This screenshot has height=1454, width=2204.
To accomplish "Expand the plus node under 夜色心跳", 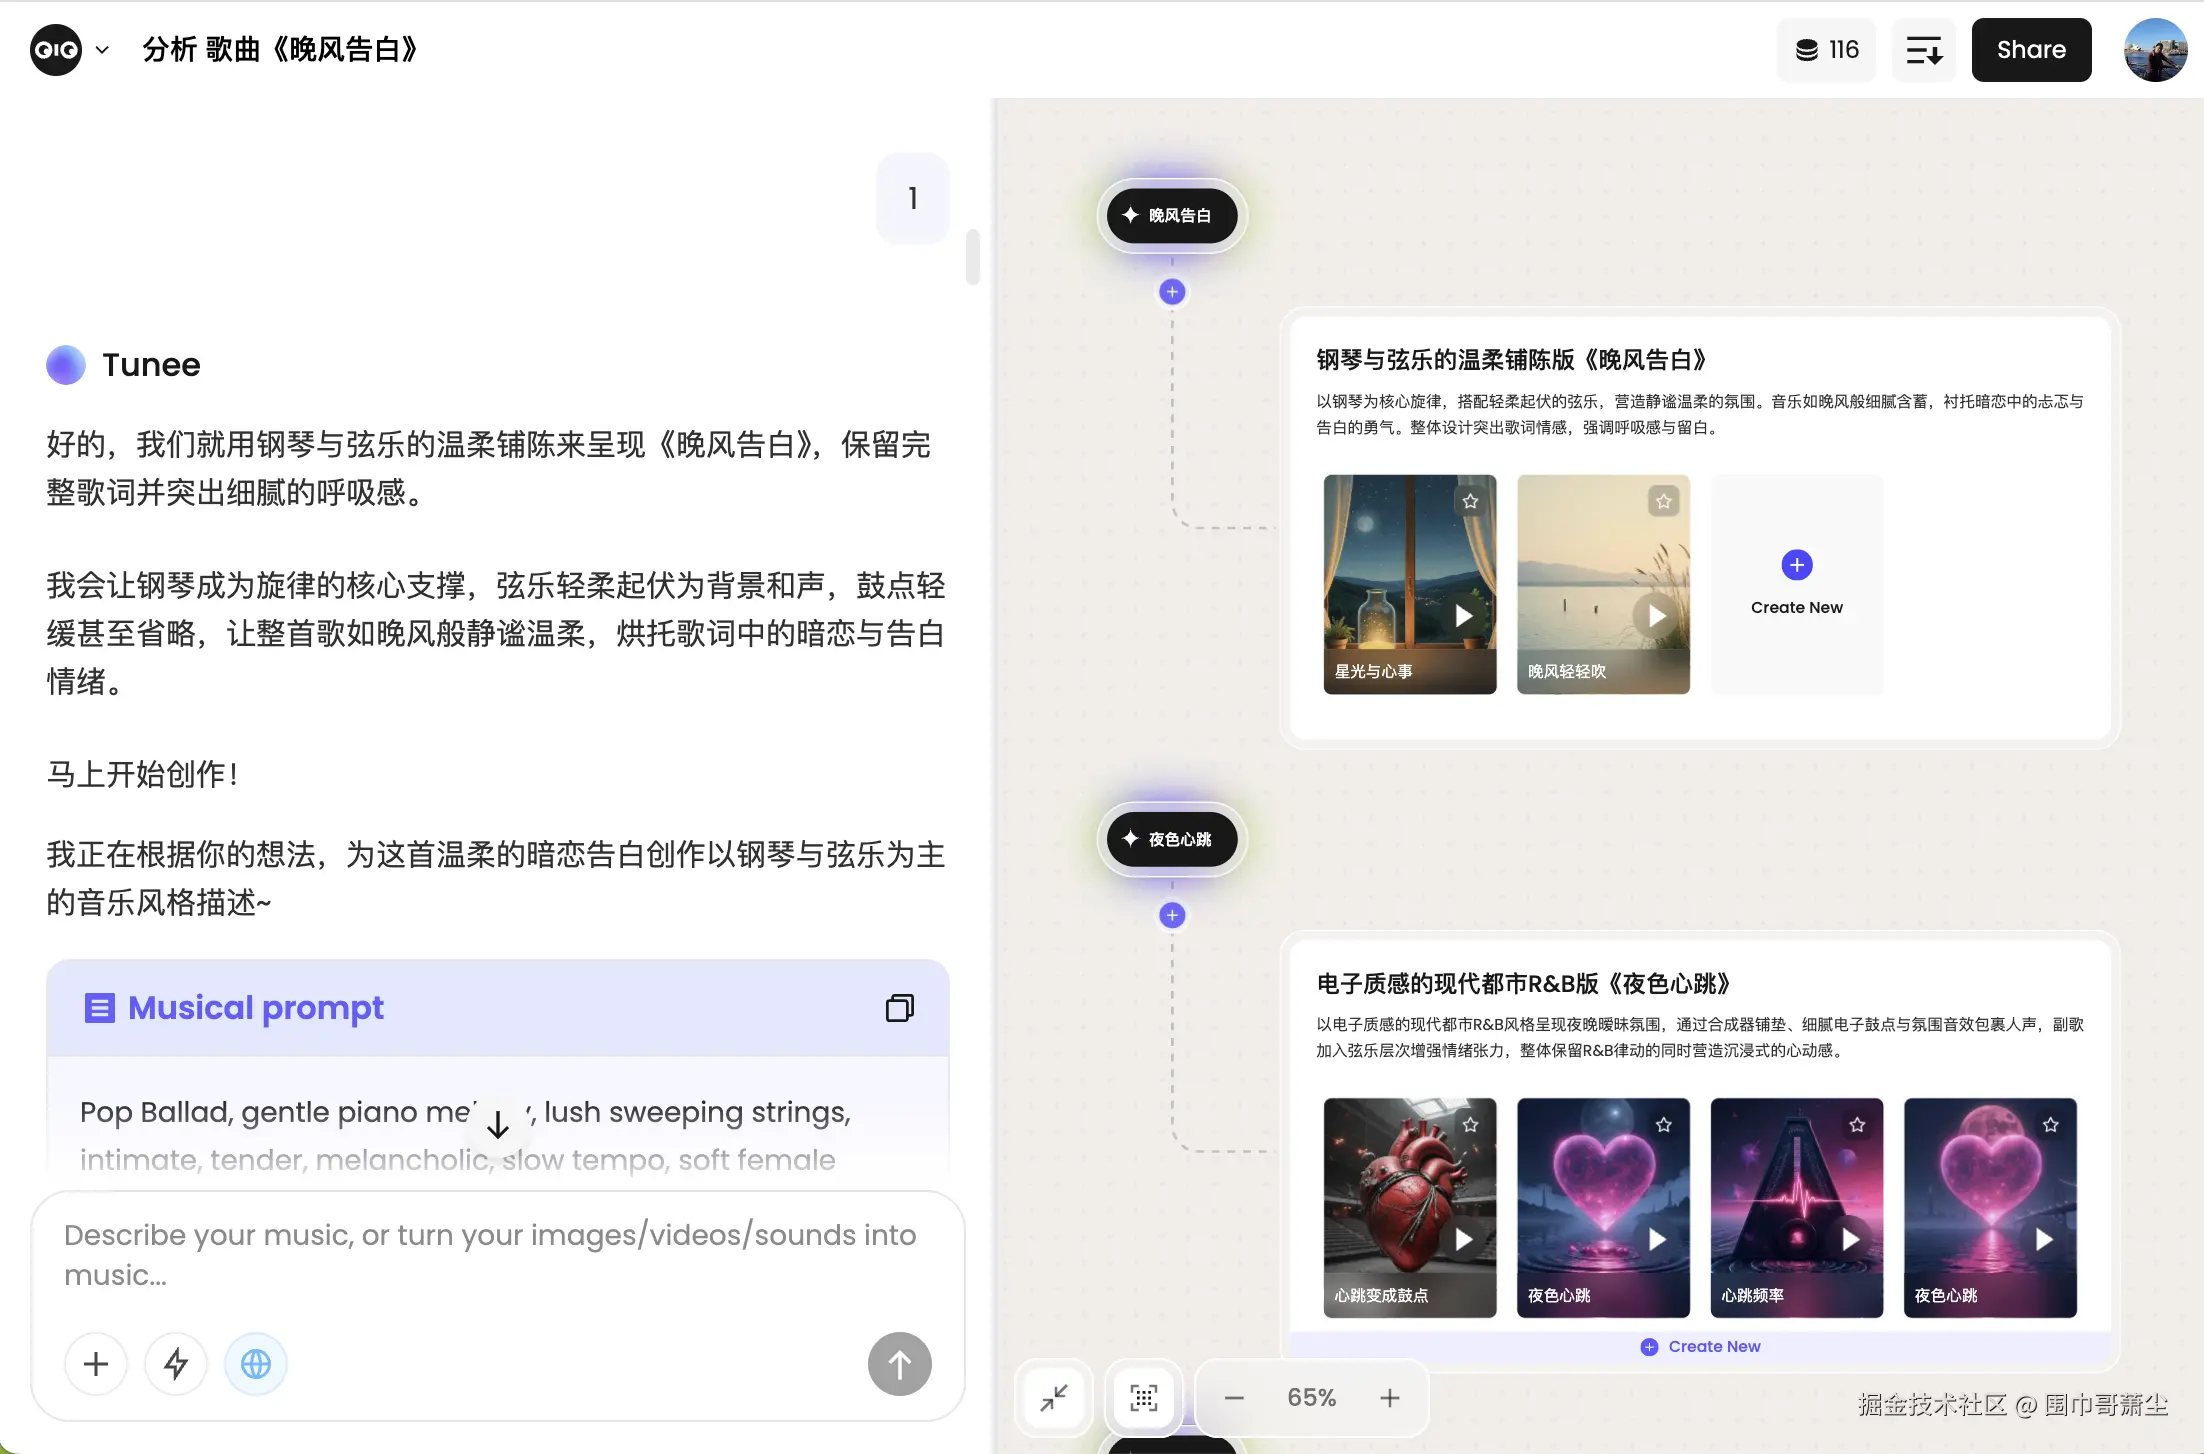I will [1171, 914].
